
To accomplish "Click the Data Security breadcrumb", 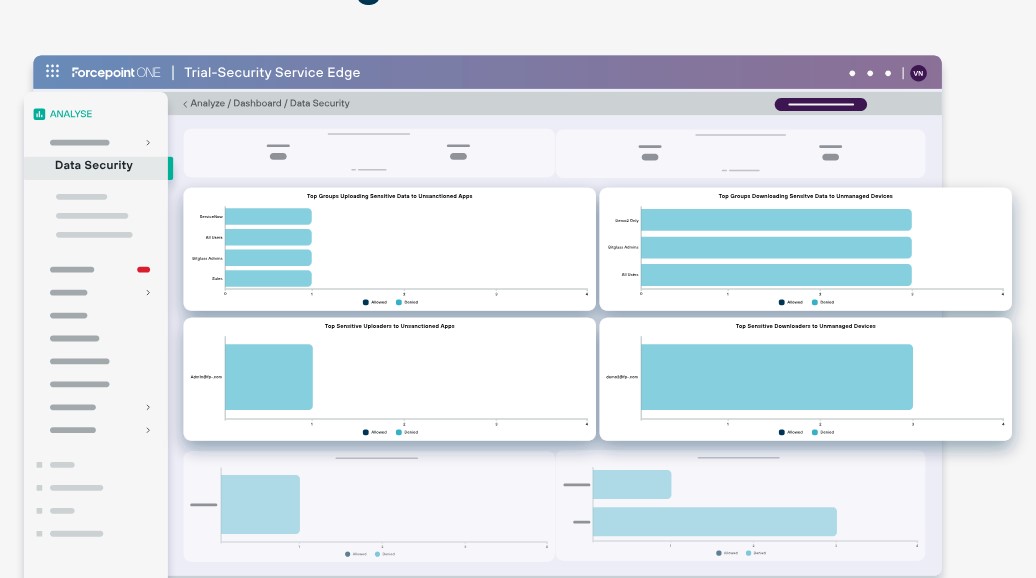I will (x=320, y=104).
